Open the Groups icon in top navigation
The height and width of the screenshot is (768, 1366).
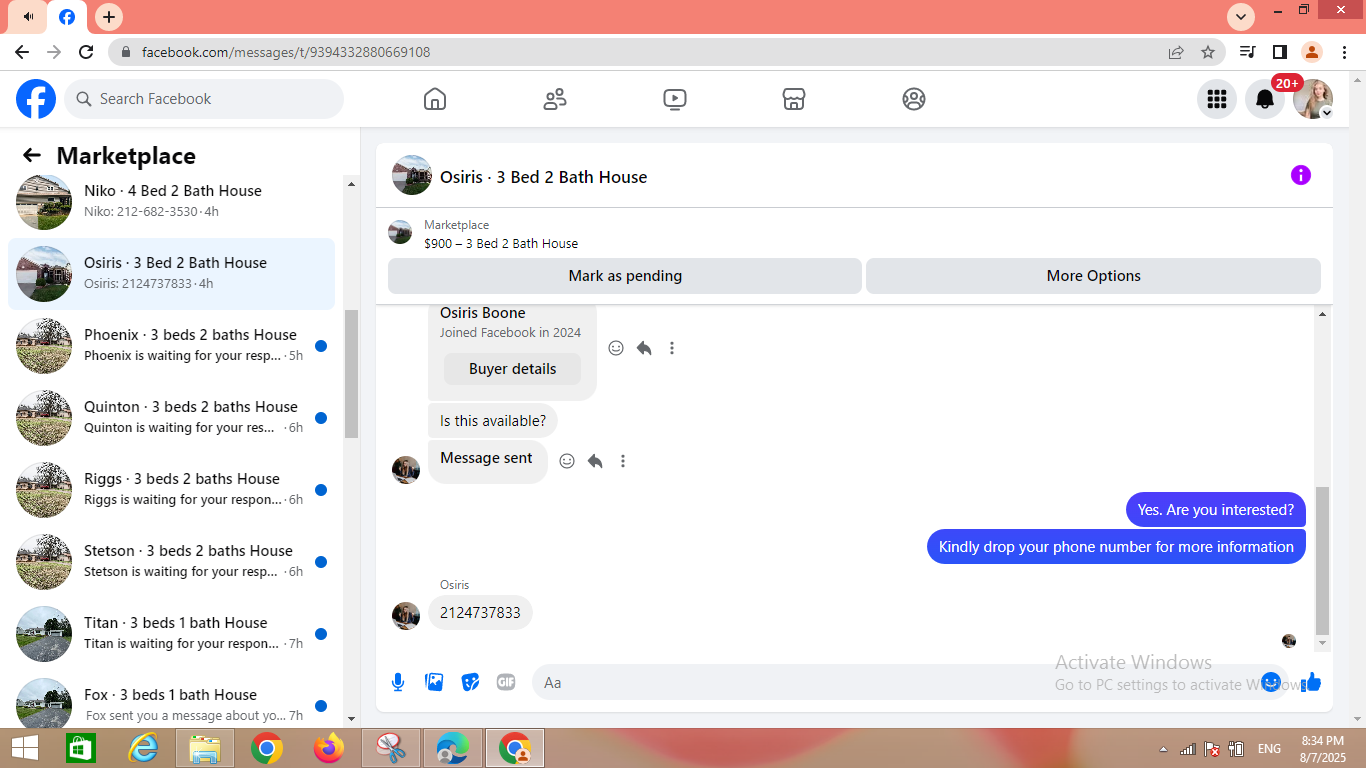click(914, 99)
